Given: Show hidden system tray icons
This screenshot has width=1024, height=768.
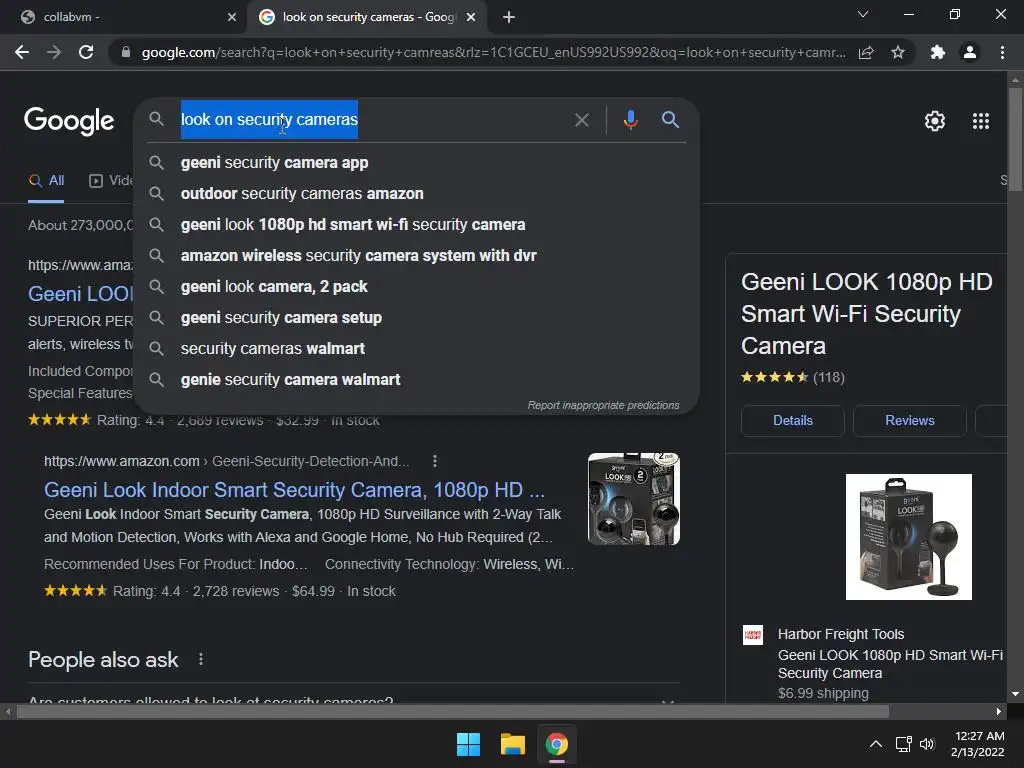Looking at the screenshot, I should [x=876, y=744].
